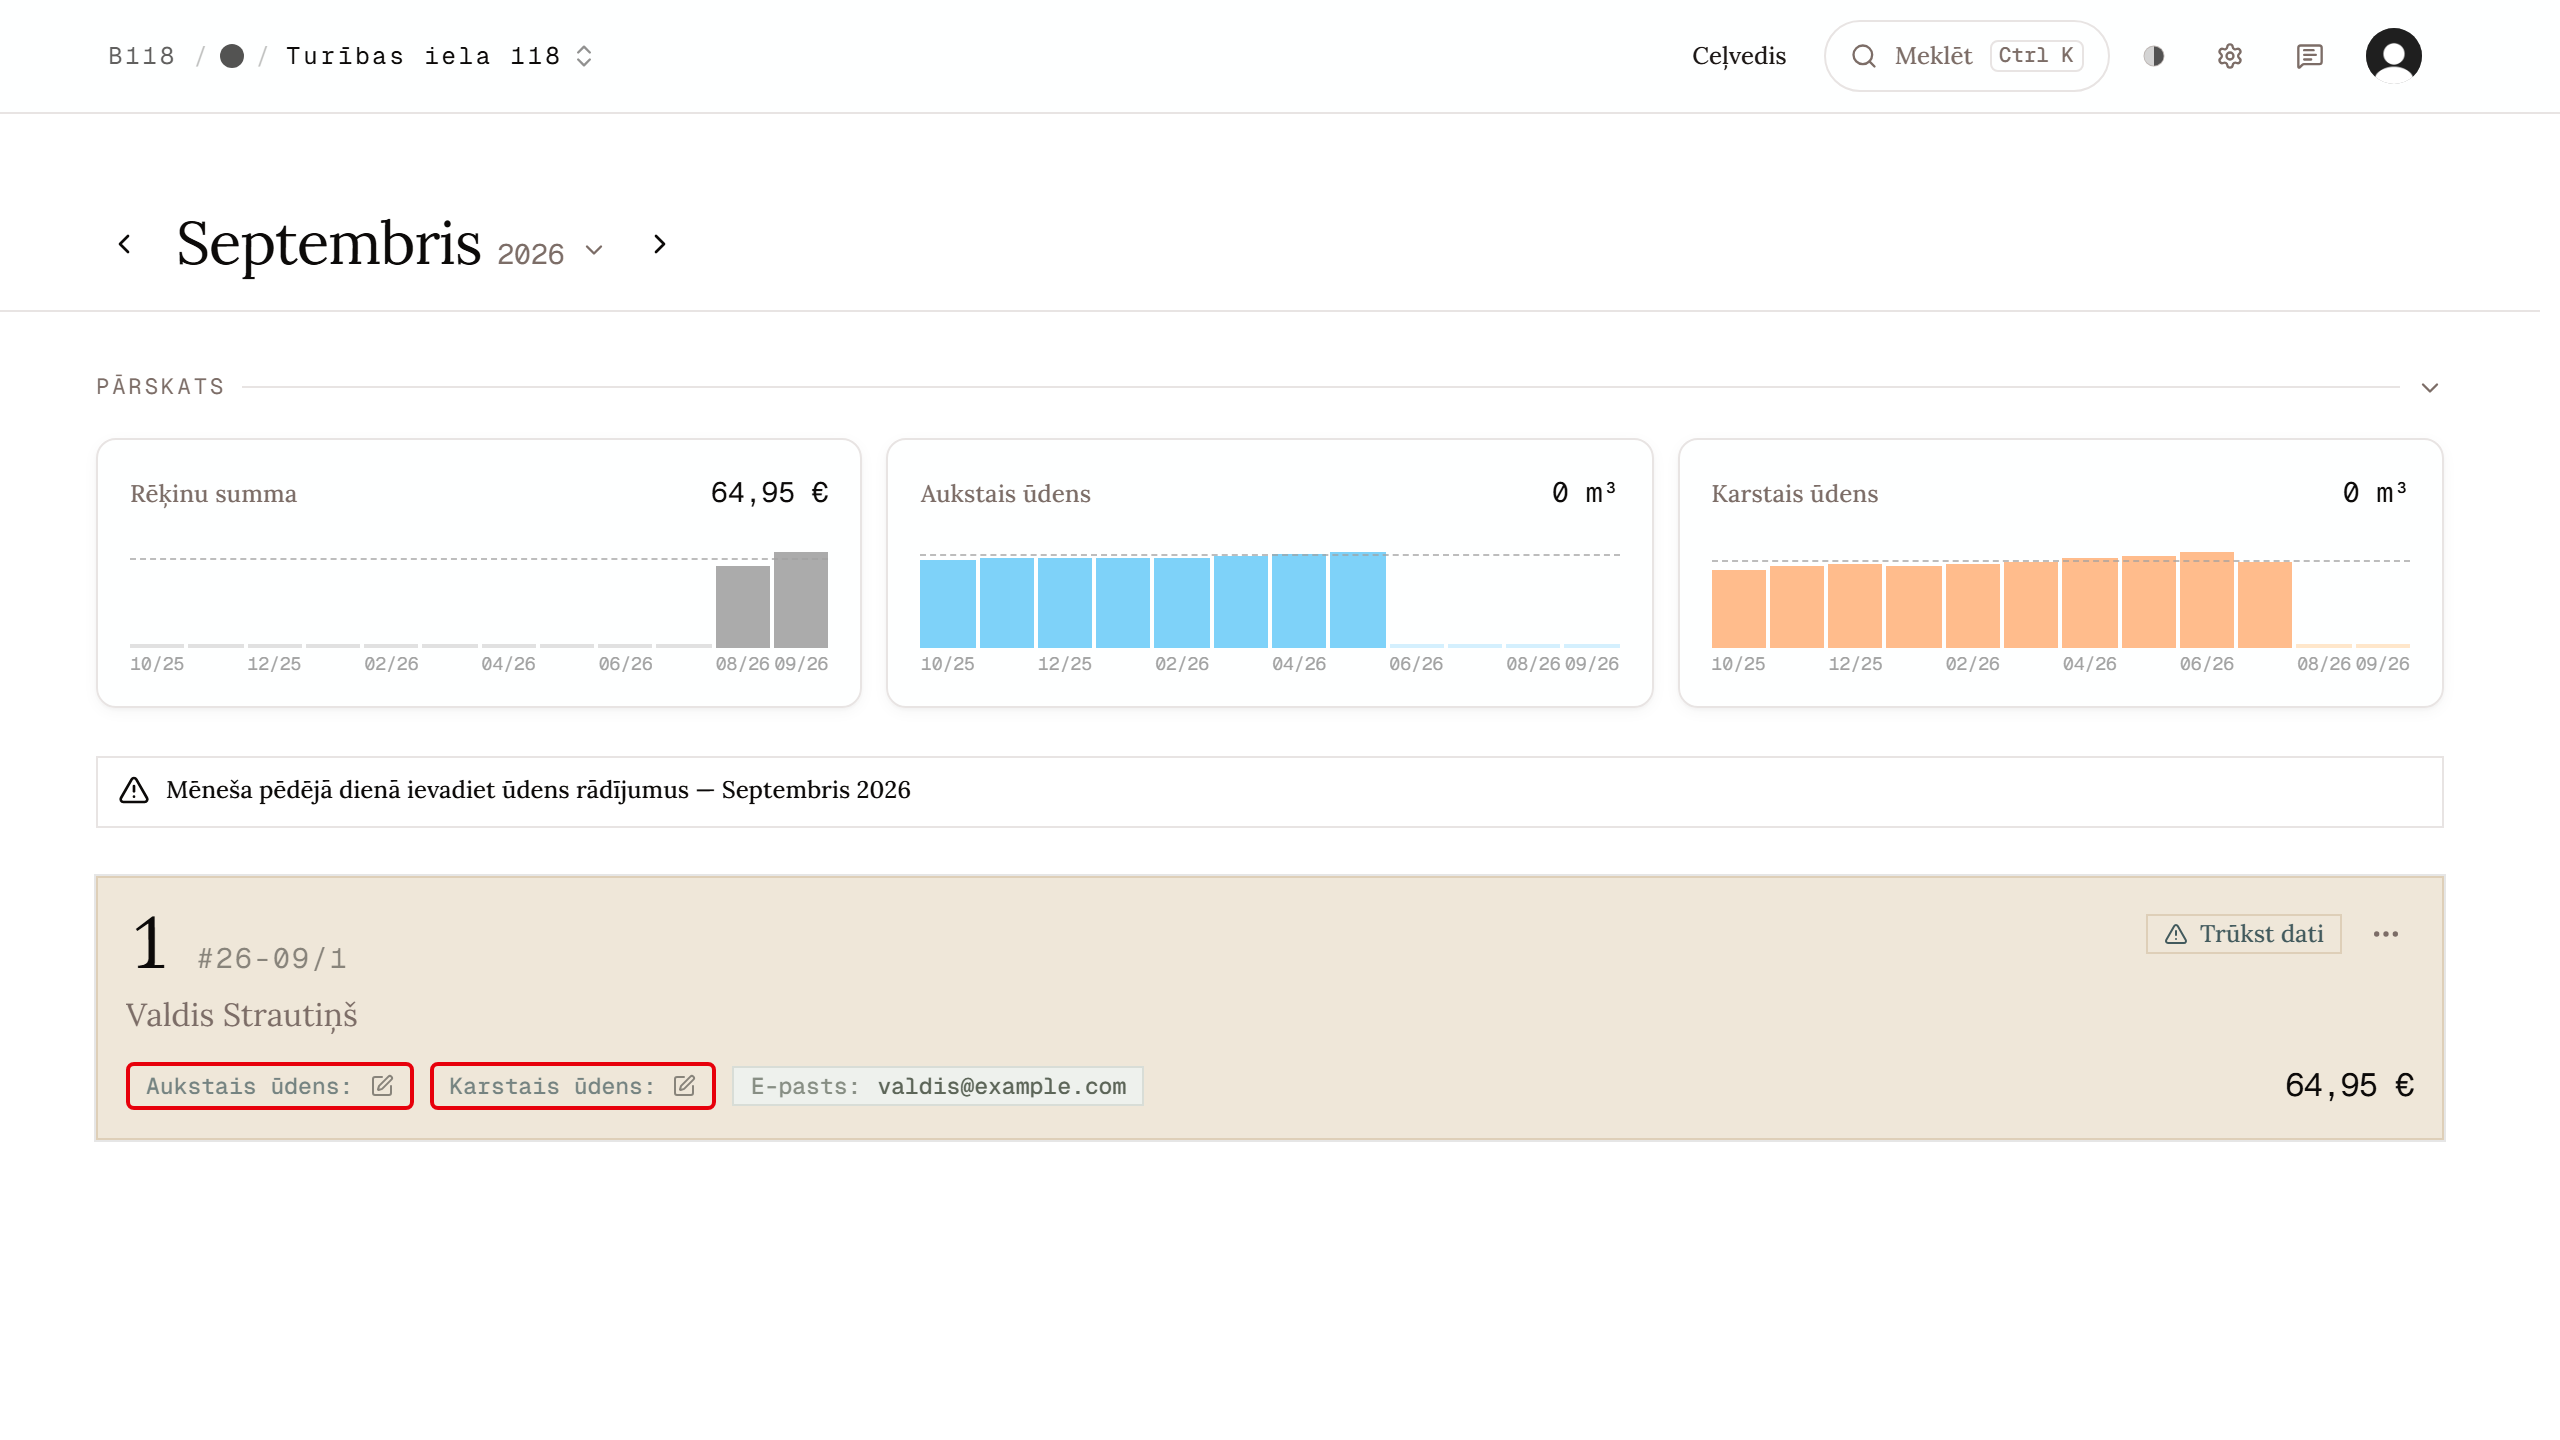Screen dimensions: 2560x1440
Task: Go to the next month arrow
Action: pyautogui.click(x=659, y=244)
